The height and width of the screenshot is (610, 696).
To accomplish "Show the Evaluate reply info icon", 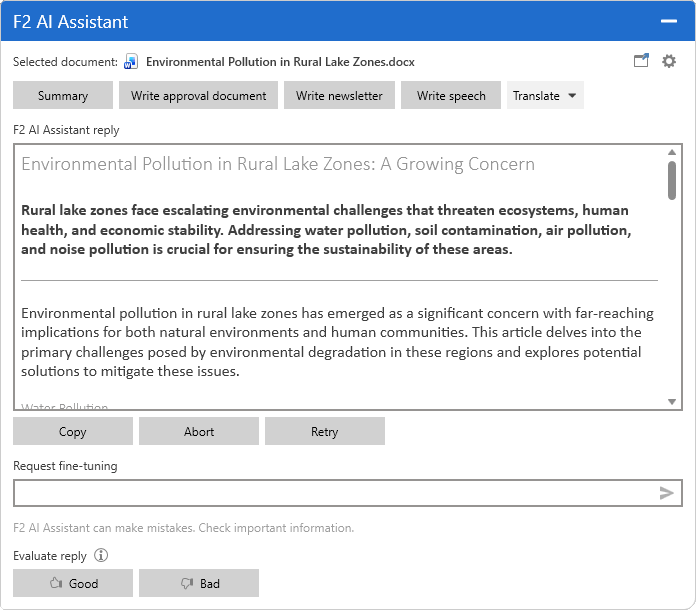I will point(101,555).
